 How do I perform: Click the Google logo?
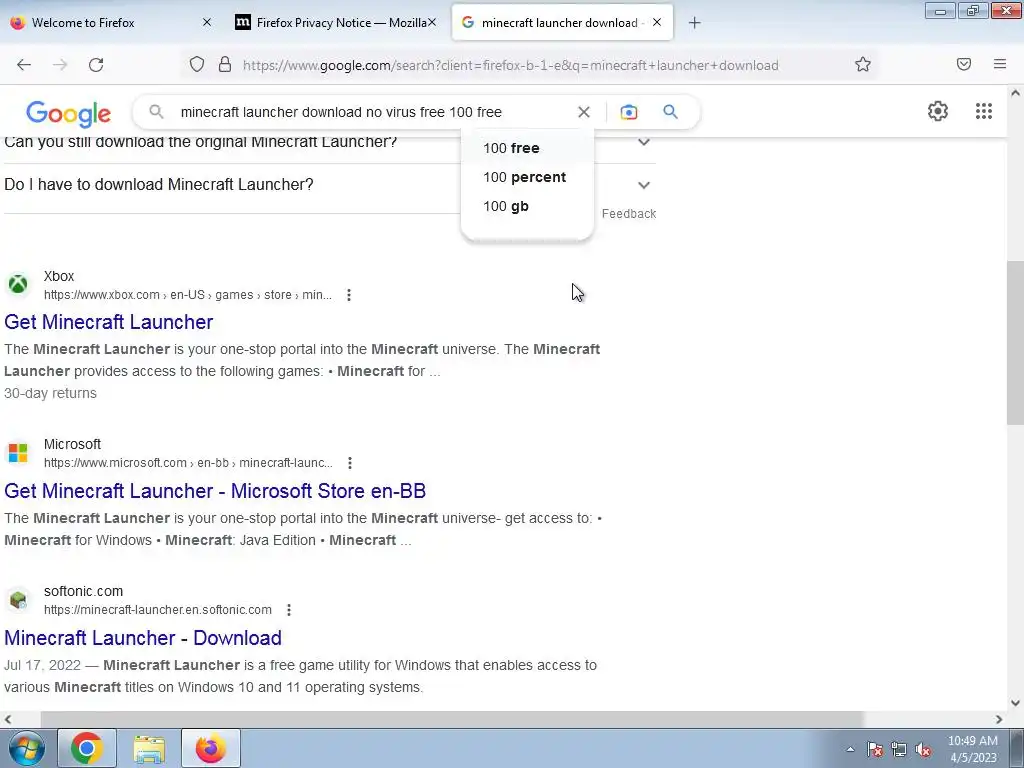(69, 114)
